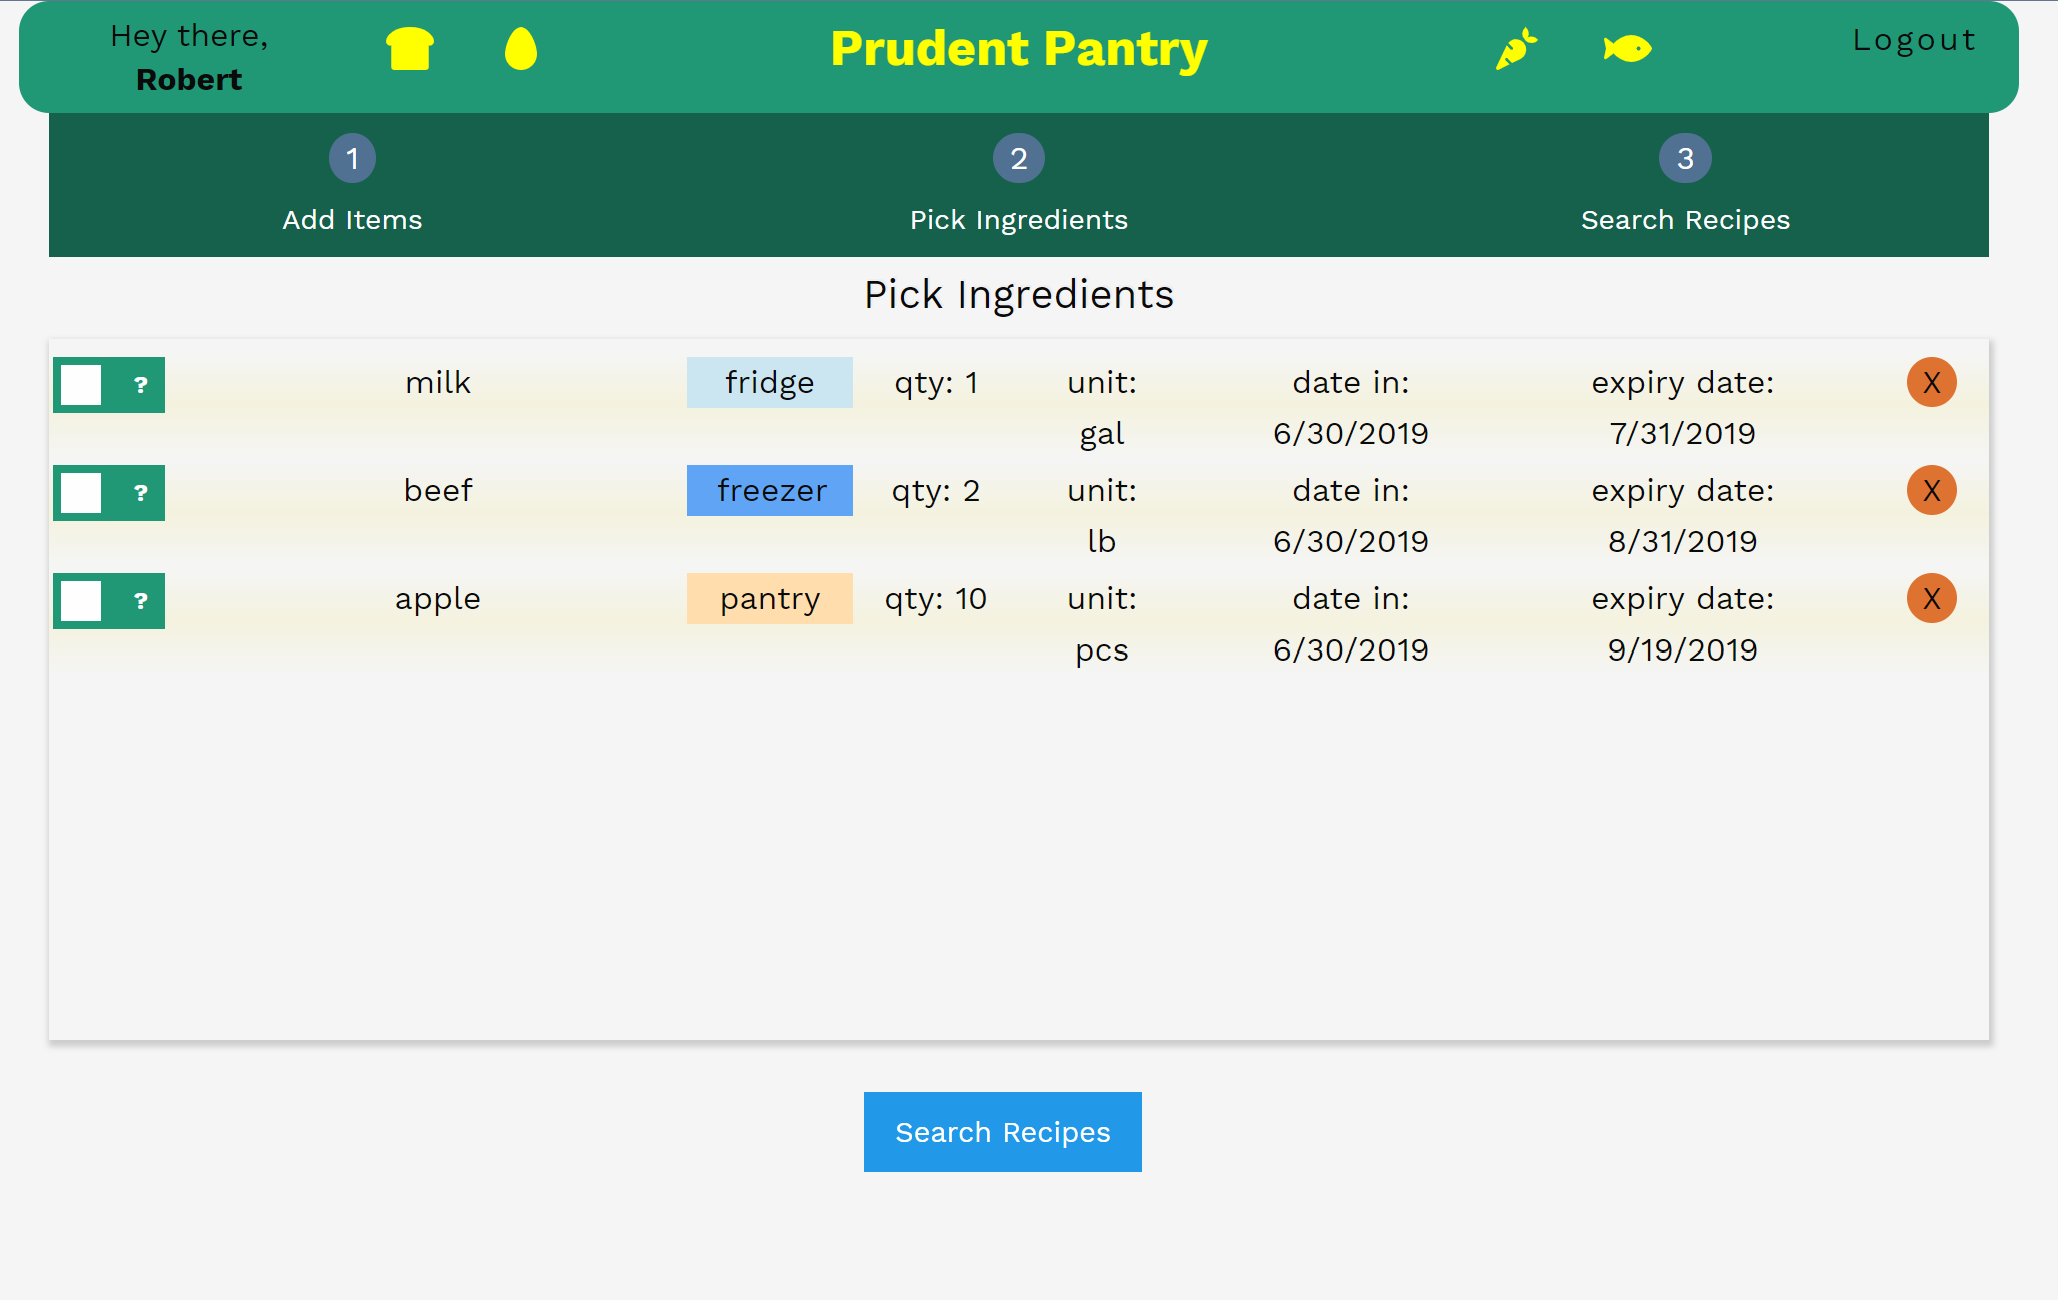Toggle checkbox for milk ingredient
2058x1300 pixels.
pos(81,383)
